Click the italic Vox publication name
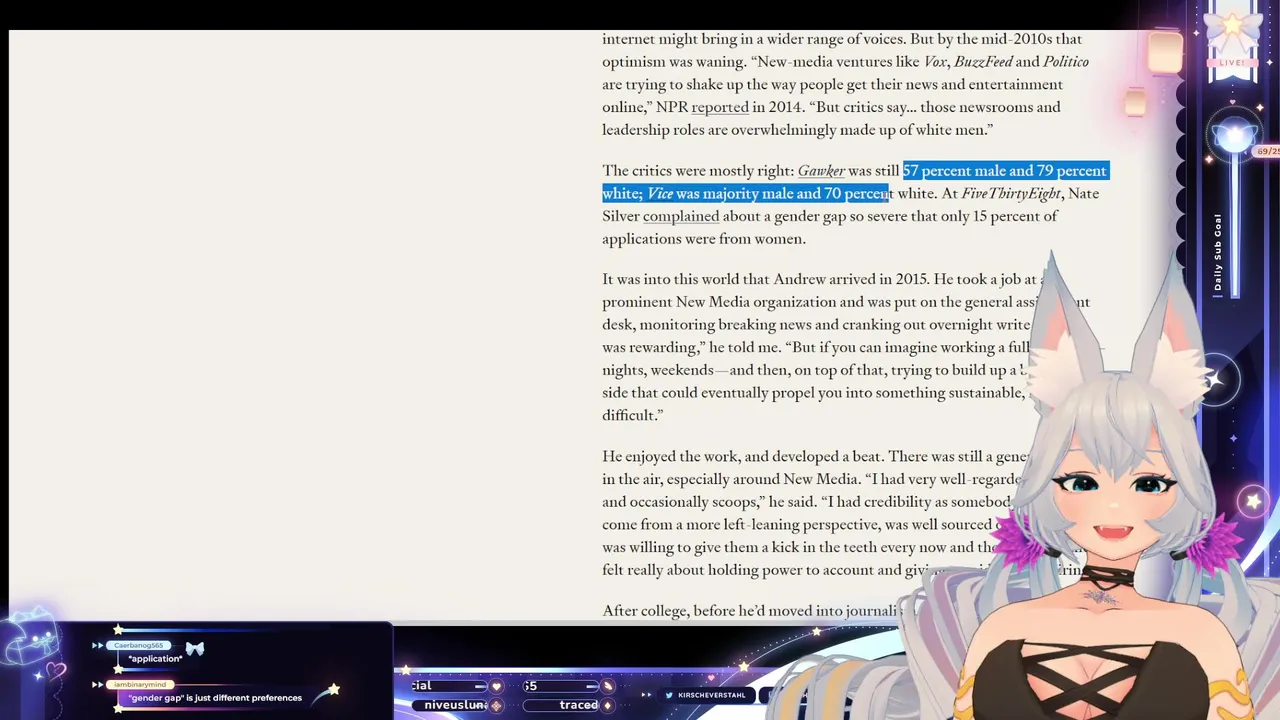The image size is (1280, 720). click(935, 62)
